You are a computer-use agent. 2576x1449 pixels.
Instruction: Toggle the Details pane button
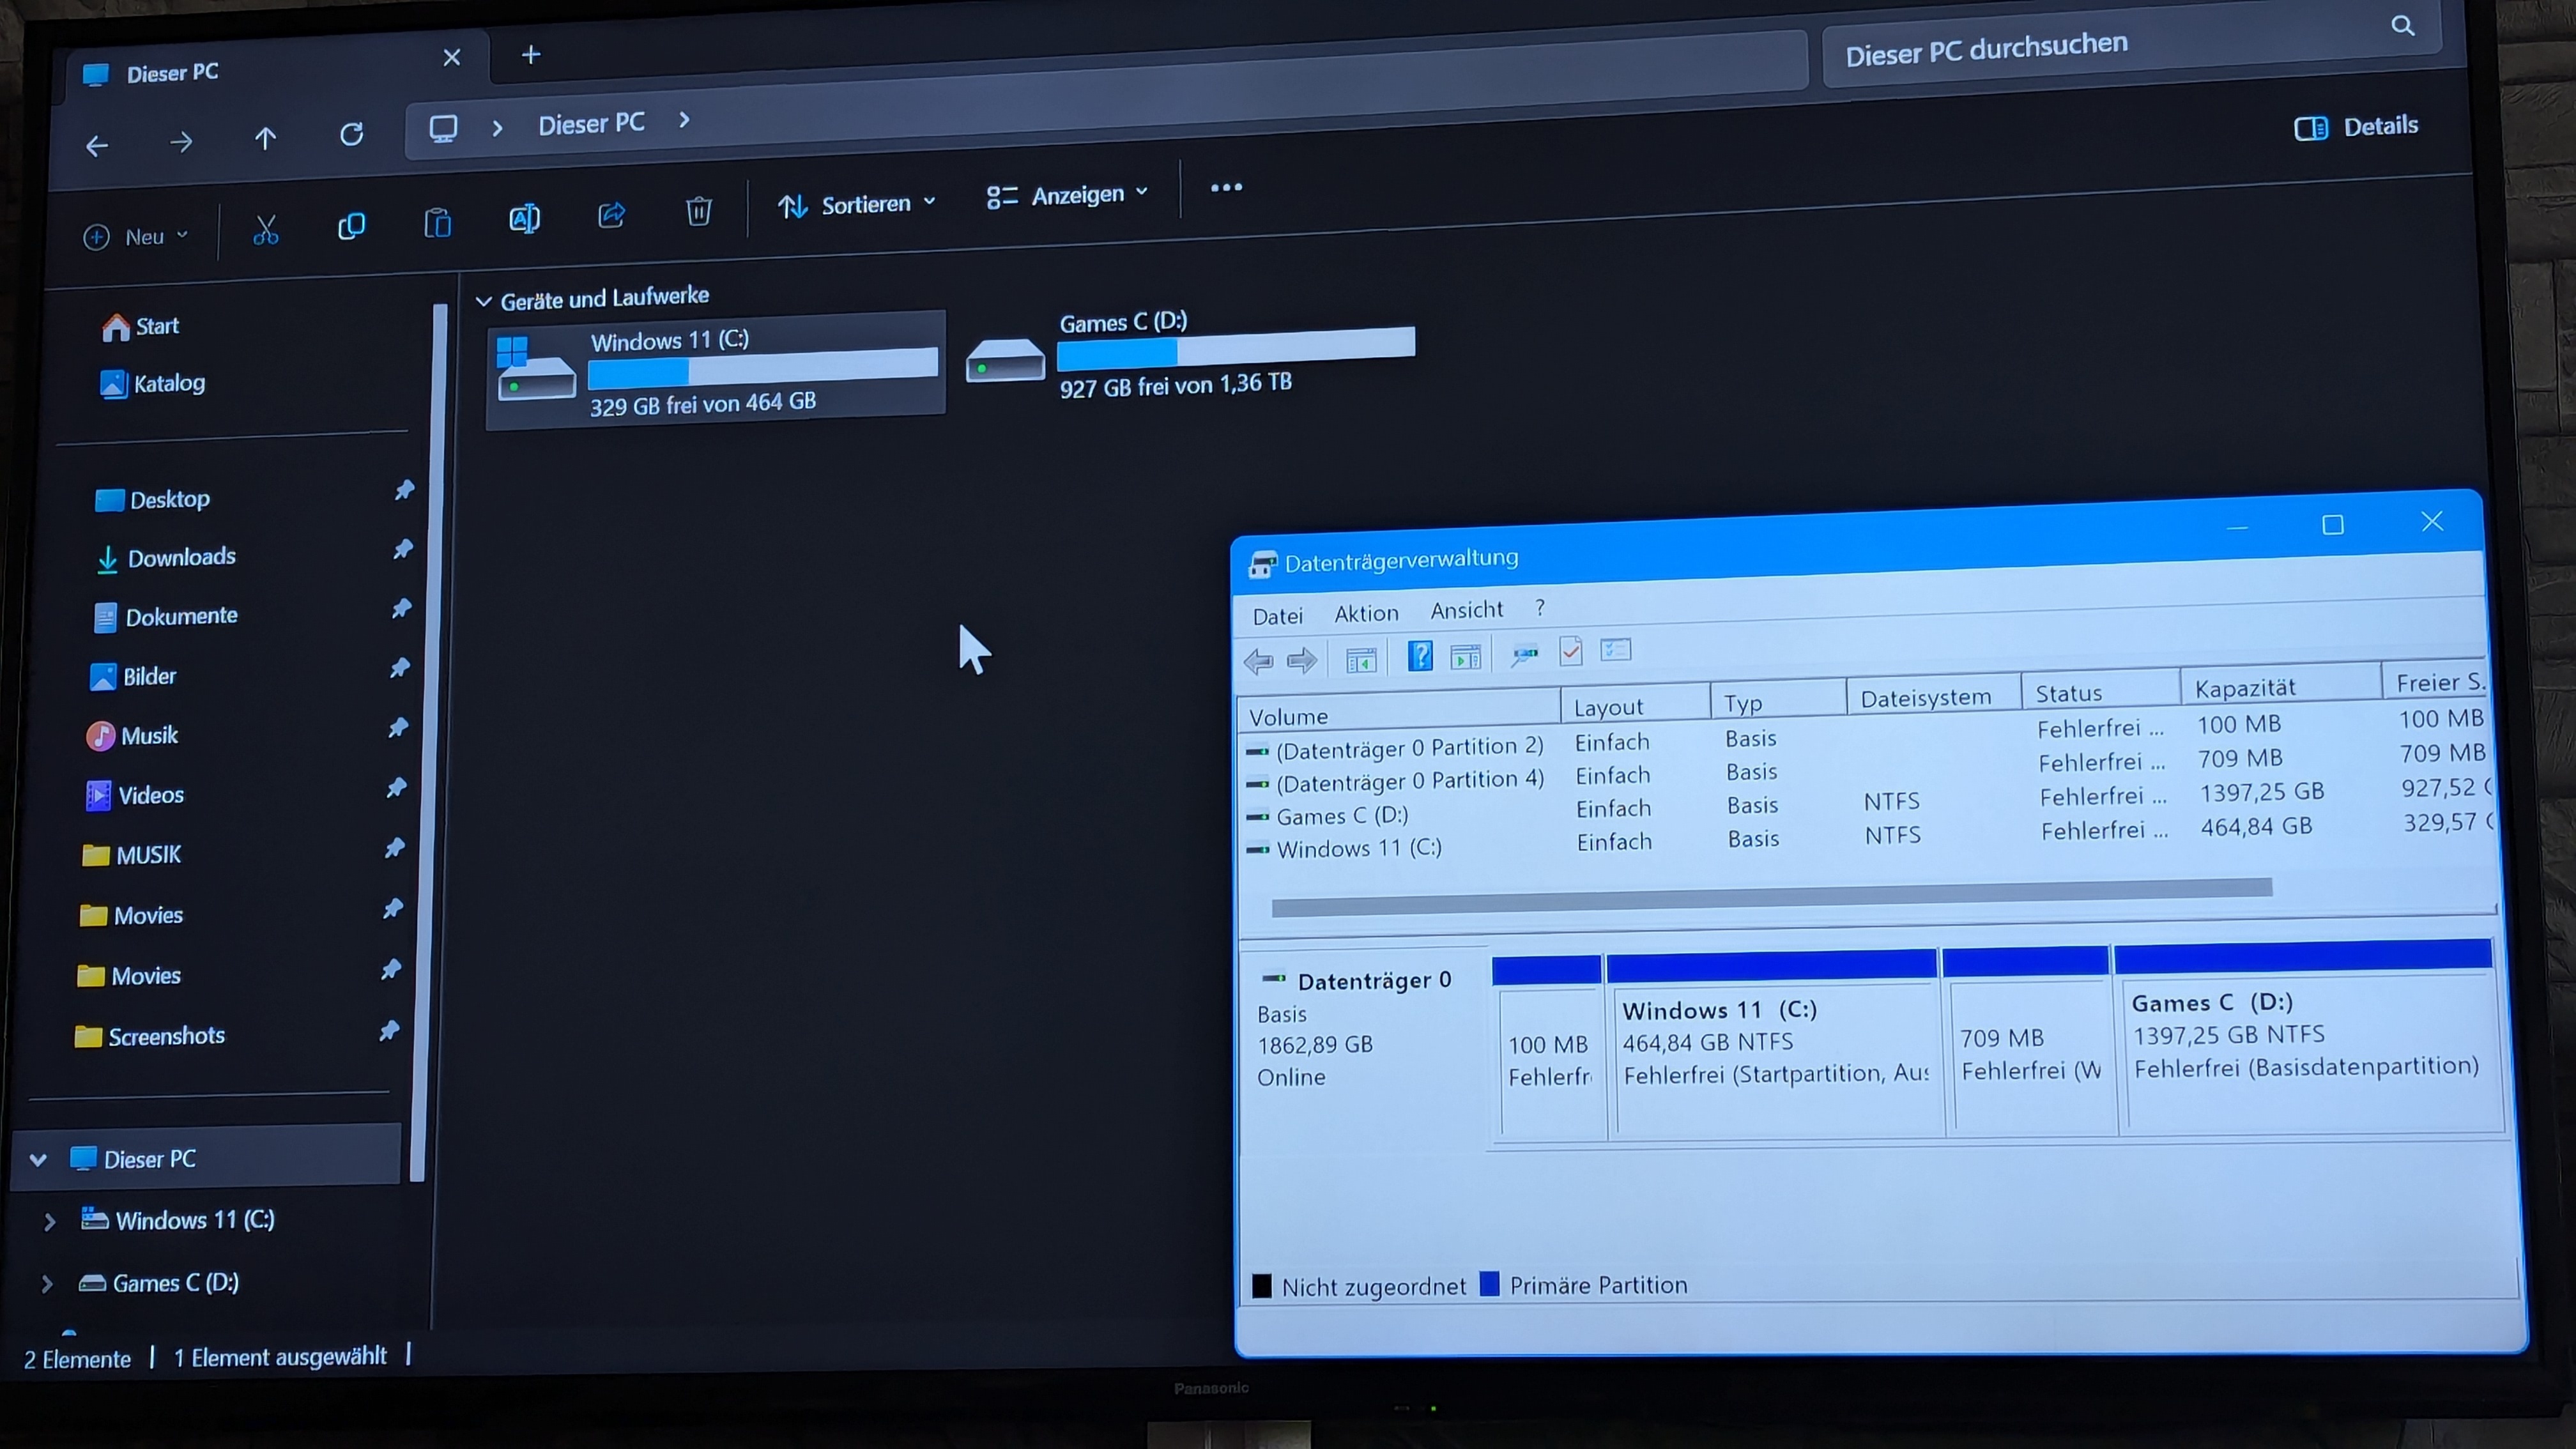pyautogui.click(x=2355, y=127)
